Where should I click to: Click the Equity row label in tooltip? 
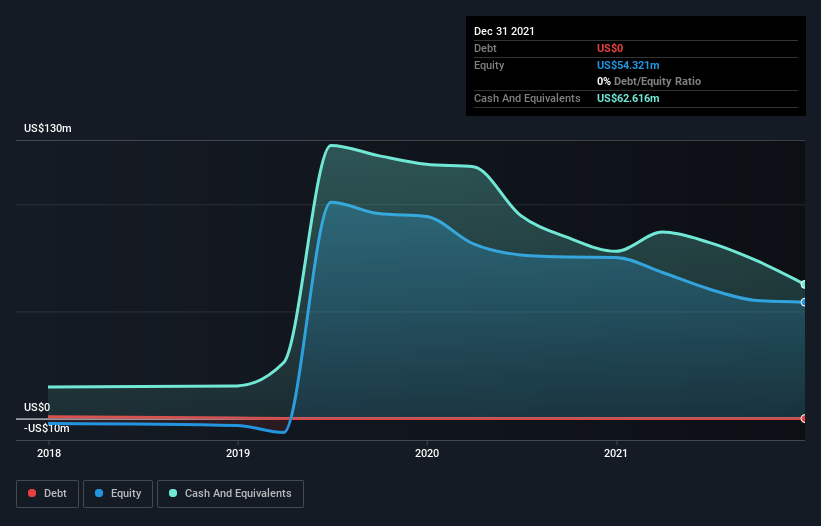click(489, 65)
